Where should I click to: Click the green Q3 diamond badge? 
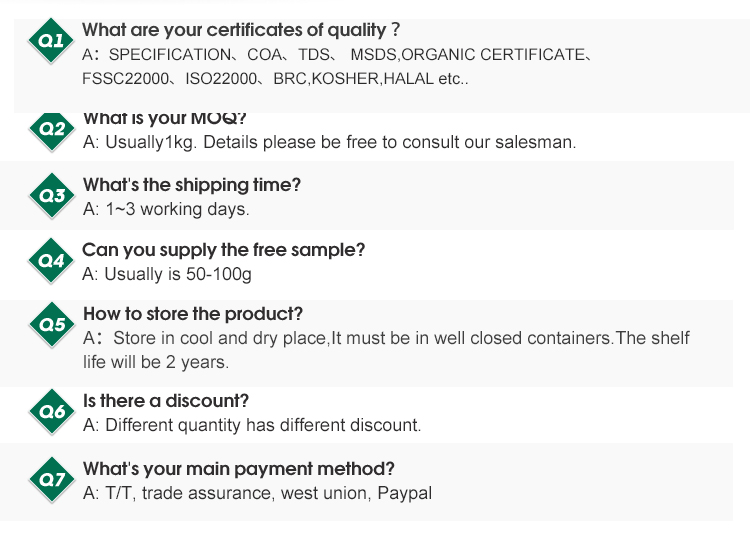(51, 195)
